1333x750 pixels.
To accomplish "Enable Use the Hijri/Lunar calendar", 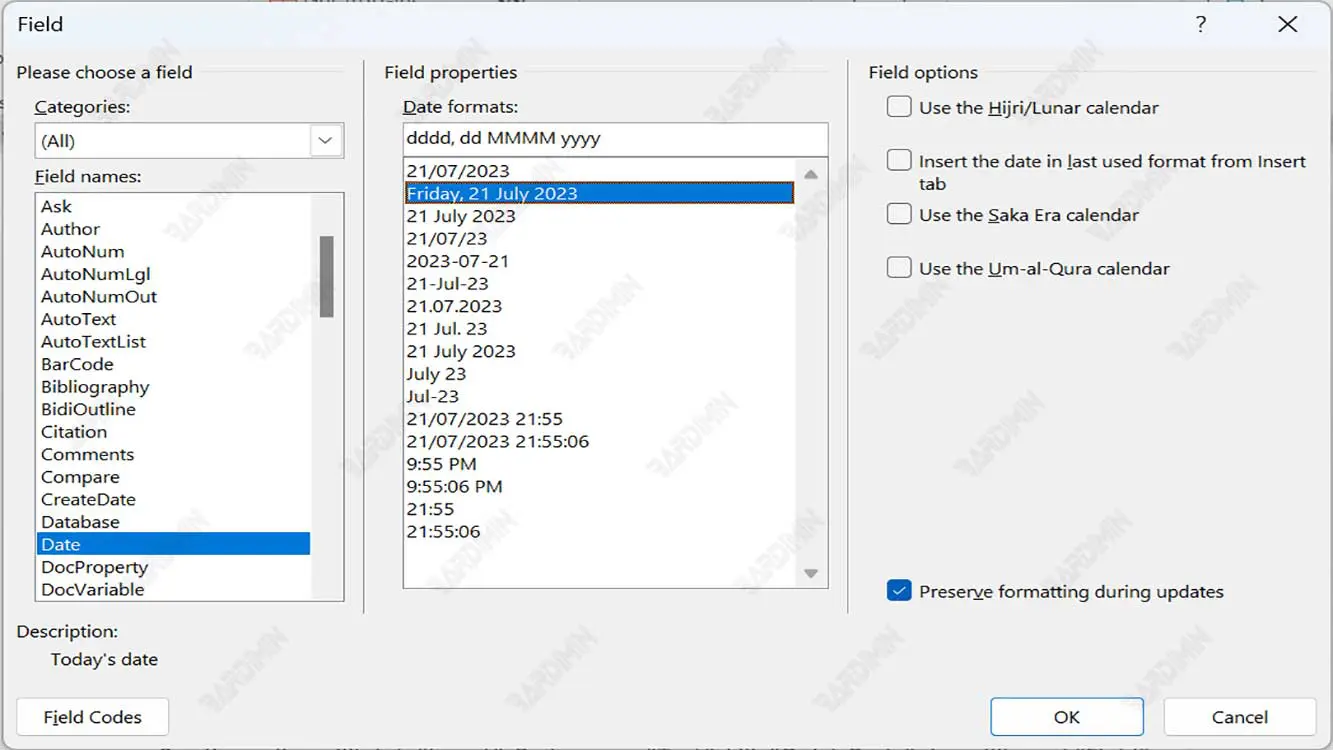I will (x=899, y=106).
